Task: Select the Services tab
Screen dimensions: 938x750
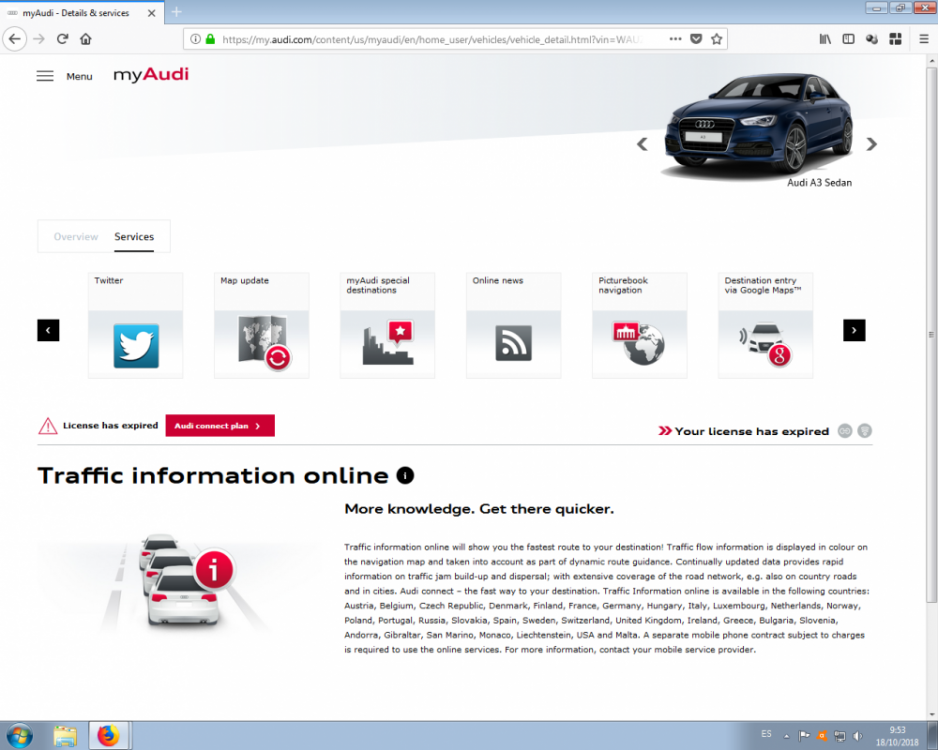Action: coord(134,237)
